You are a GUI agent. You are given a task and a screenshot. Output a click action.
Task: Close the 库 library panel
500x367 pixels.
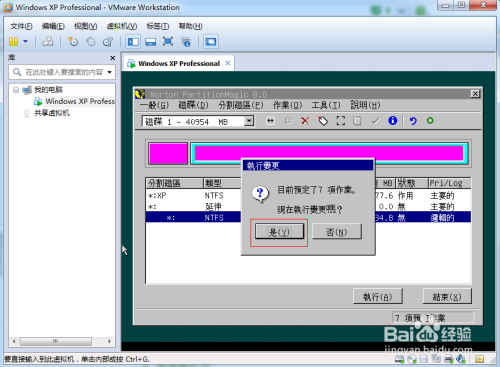point(113,58)
